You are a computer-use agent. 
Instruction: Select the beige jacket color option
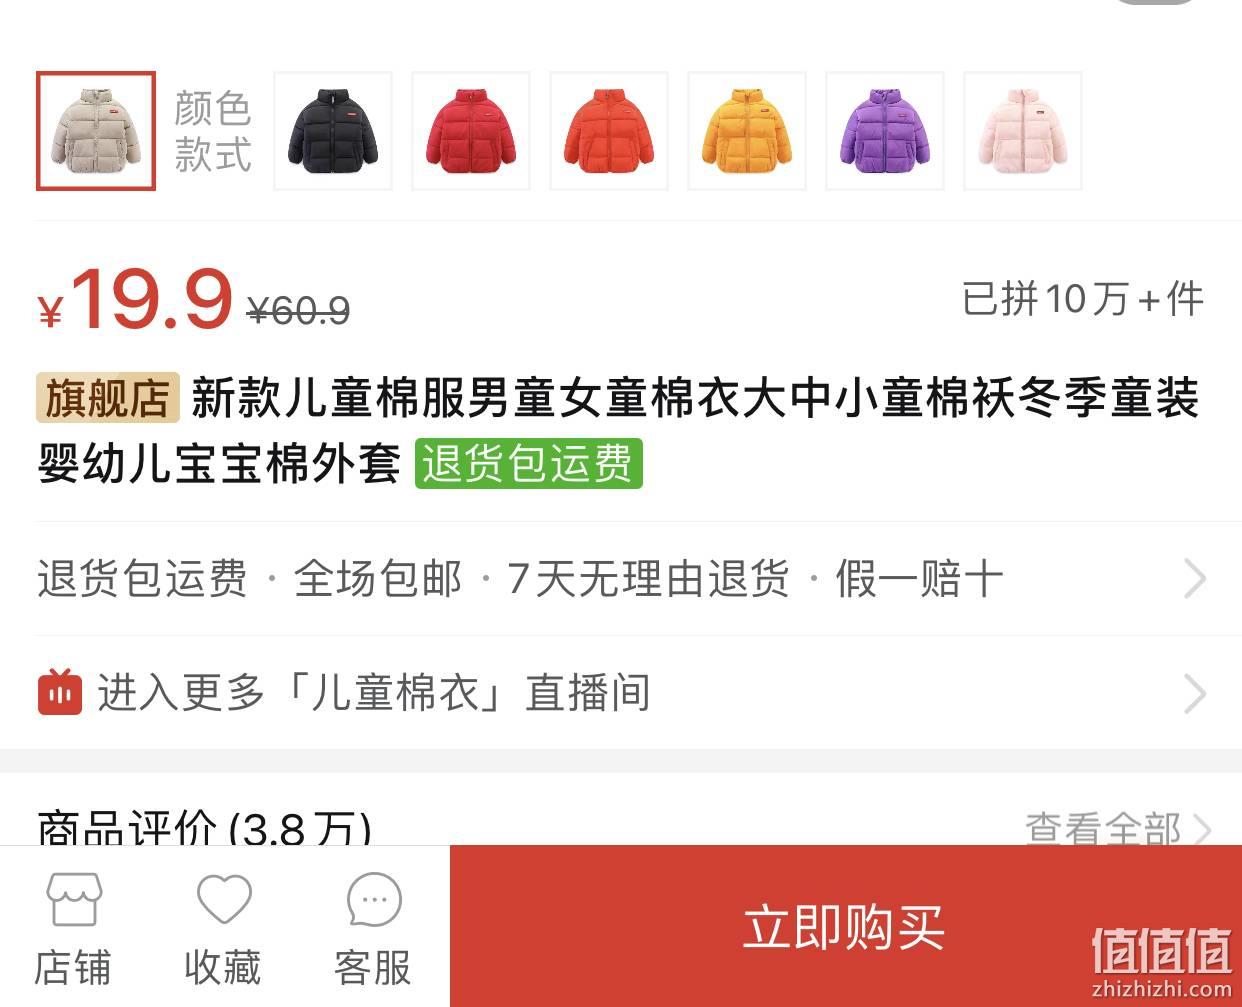(x=96, y=131)
